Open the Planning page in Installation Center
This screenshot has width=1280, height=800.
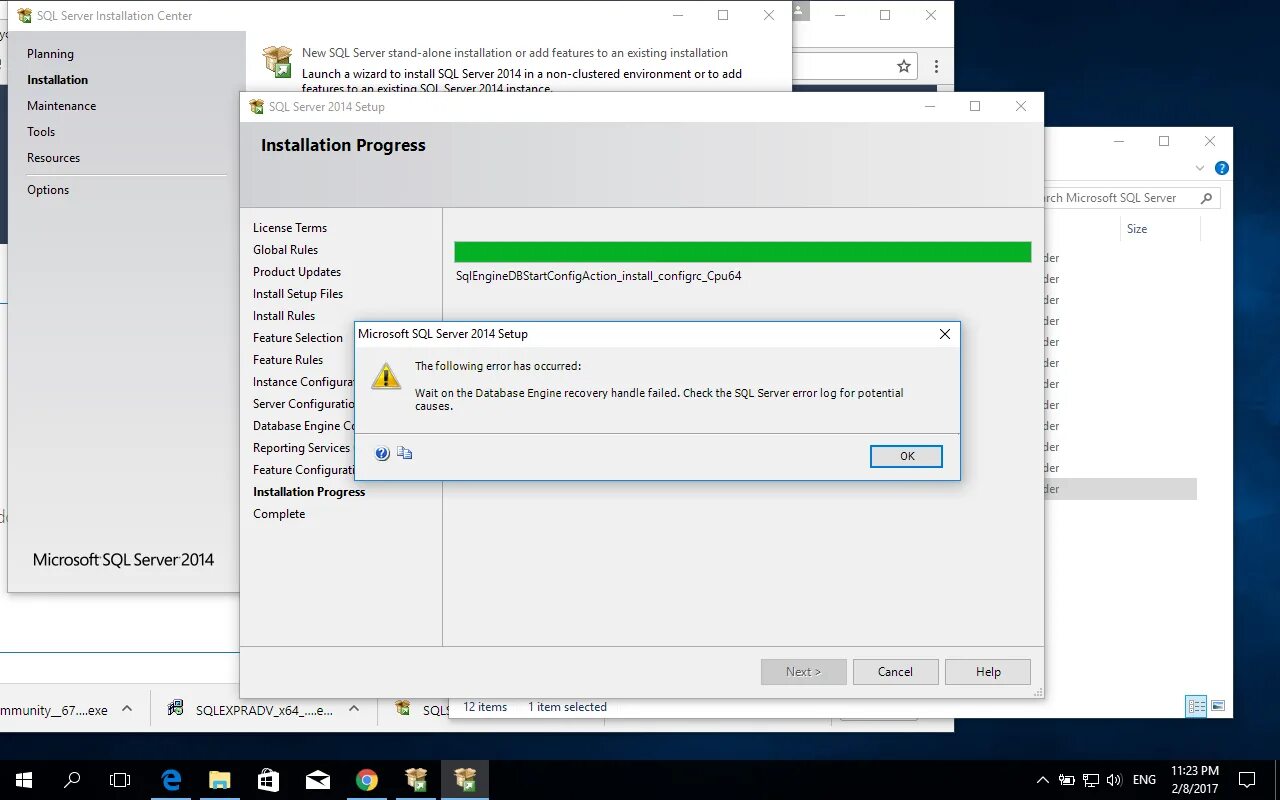coord(50,54)
